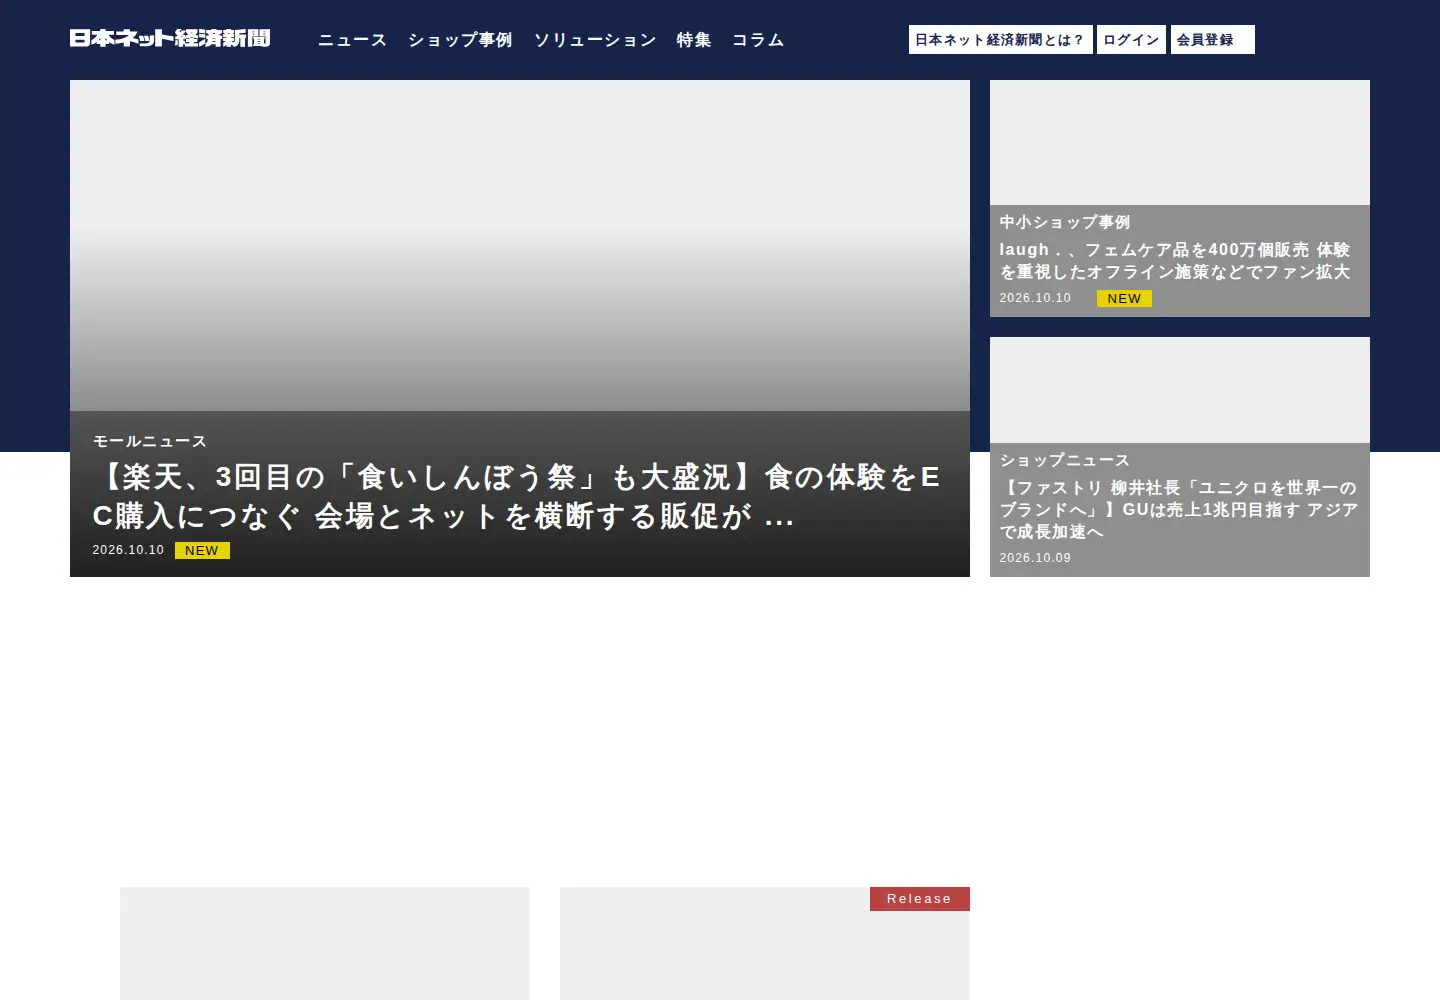
Task: Click the 2026.10.09 date on the ファストリ card
Action: (x=1035, y=558)
